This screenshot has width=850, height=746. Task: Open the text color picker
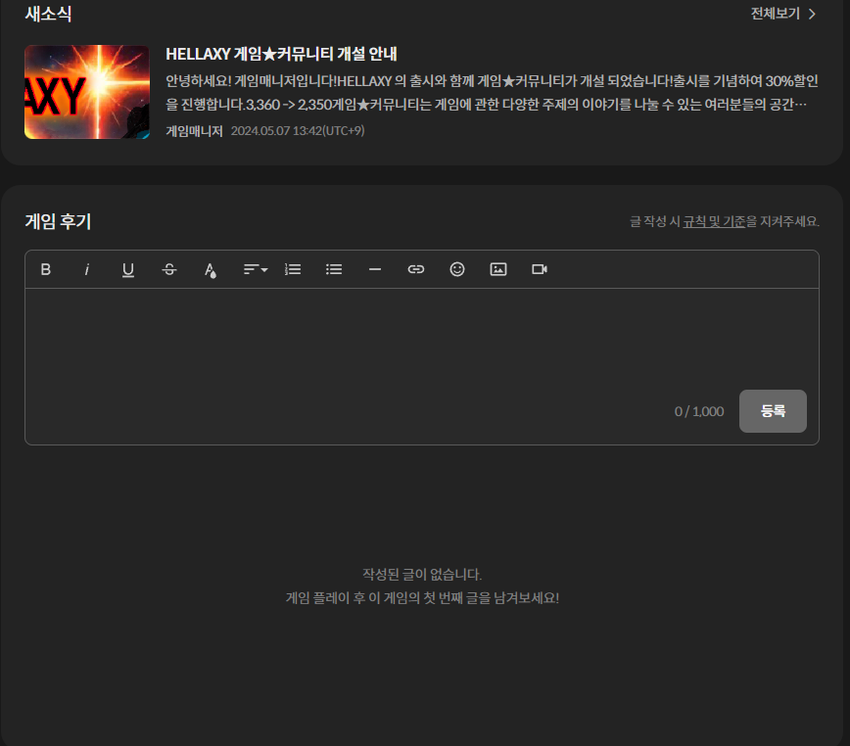[210, 270]
